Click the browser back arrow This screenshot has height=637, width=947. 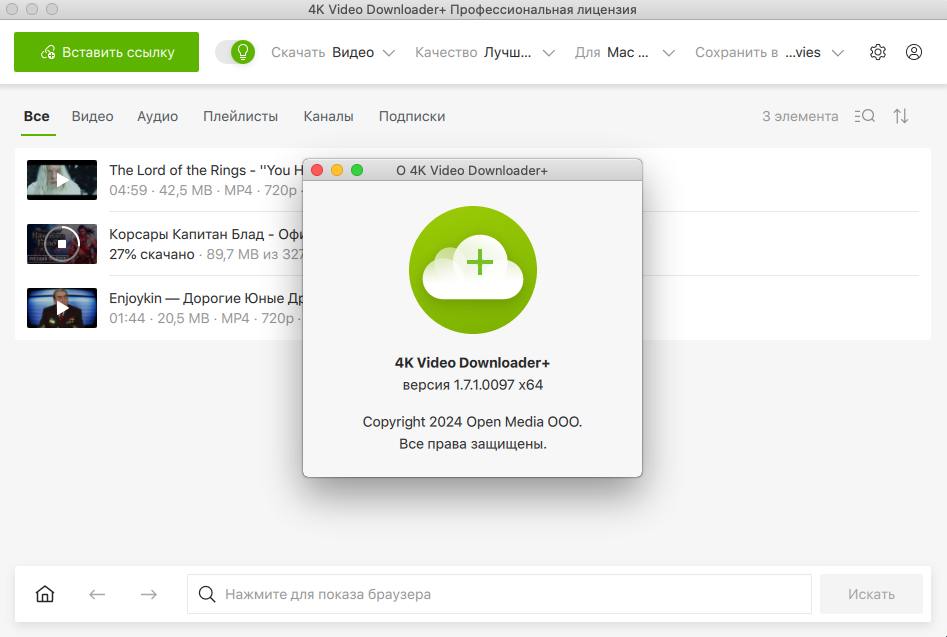pos(97,594)
